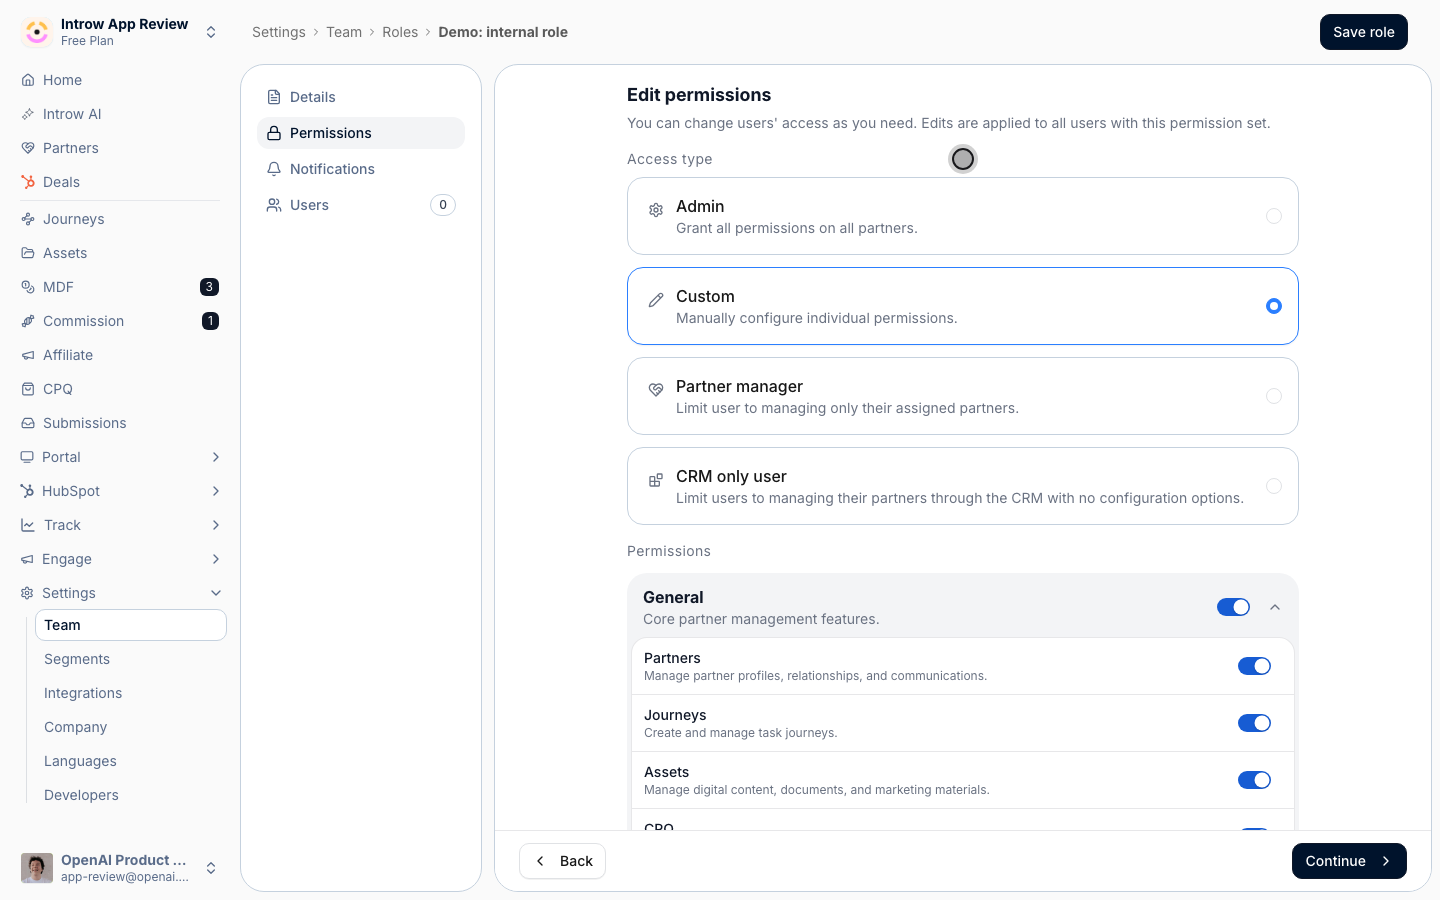Open the Users tab

pos(361,205)
